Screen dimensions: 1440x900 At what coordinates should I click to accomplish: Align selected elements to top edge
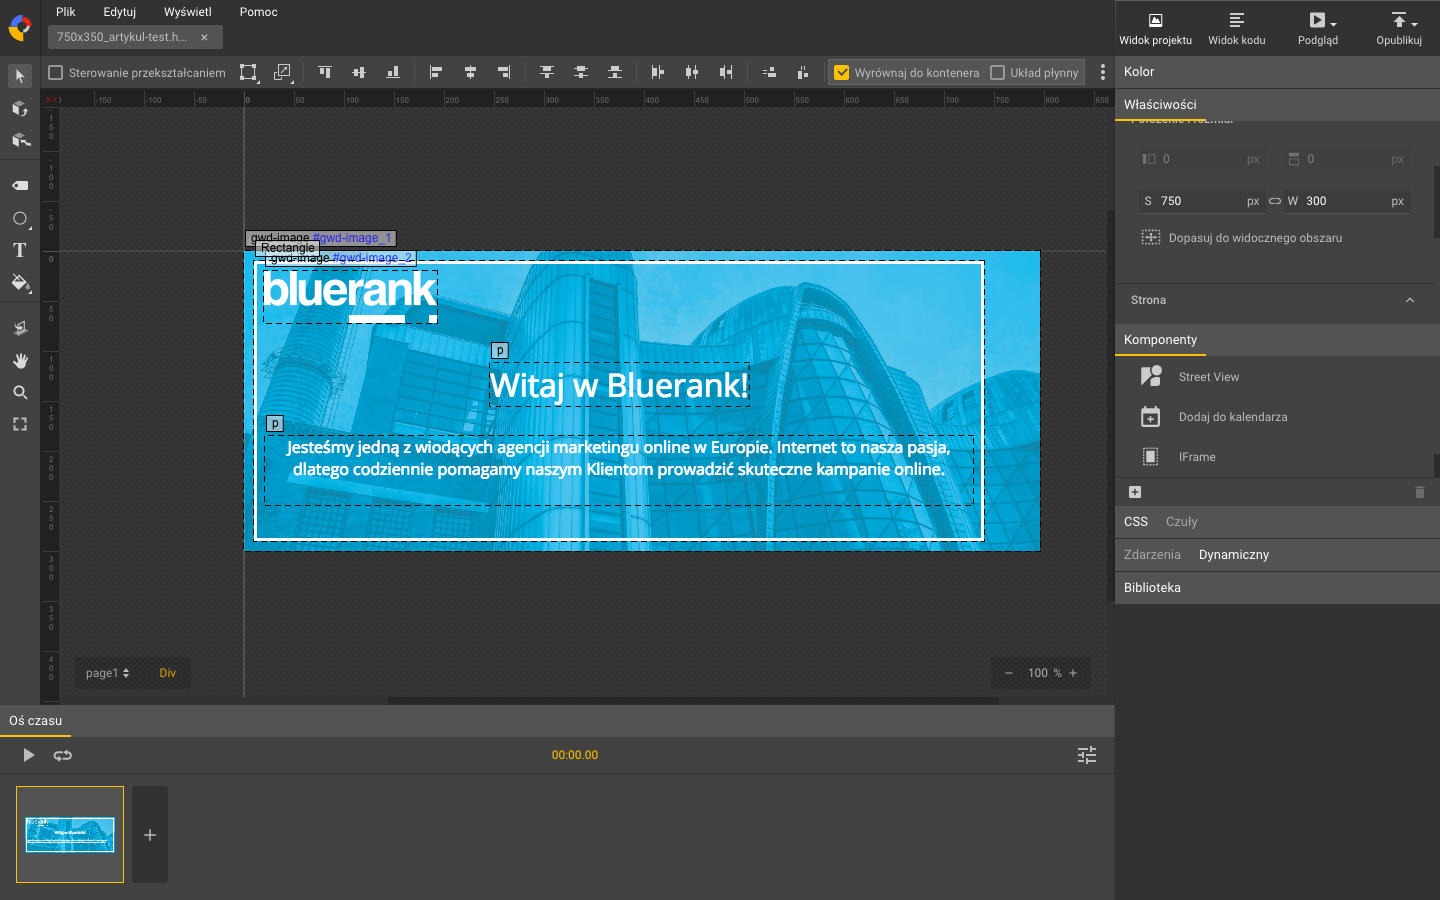(x=325, y=72)
